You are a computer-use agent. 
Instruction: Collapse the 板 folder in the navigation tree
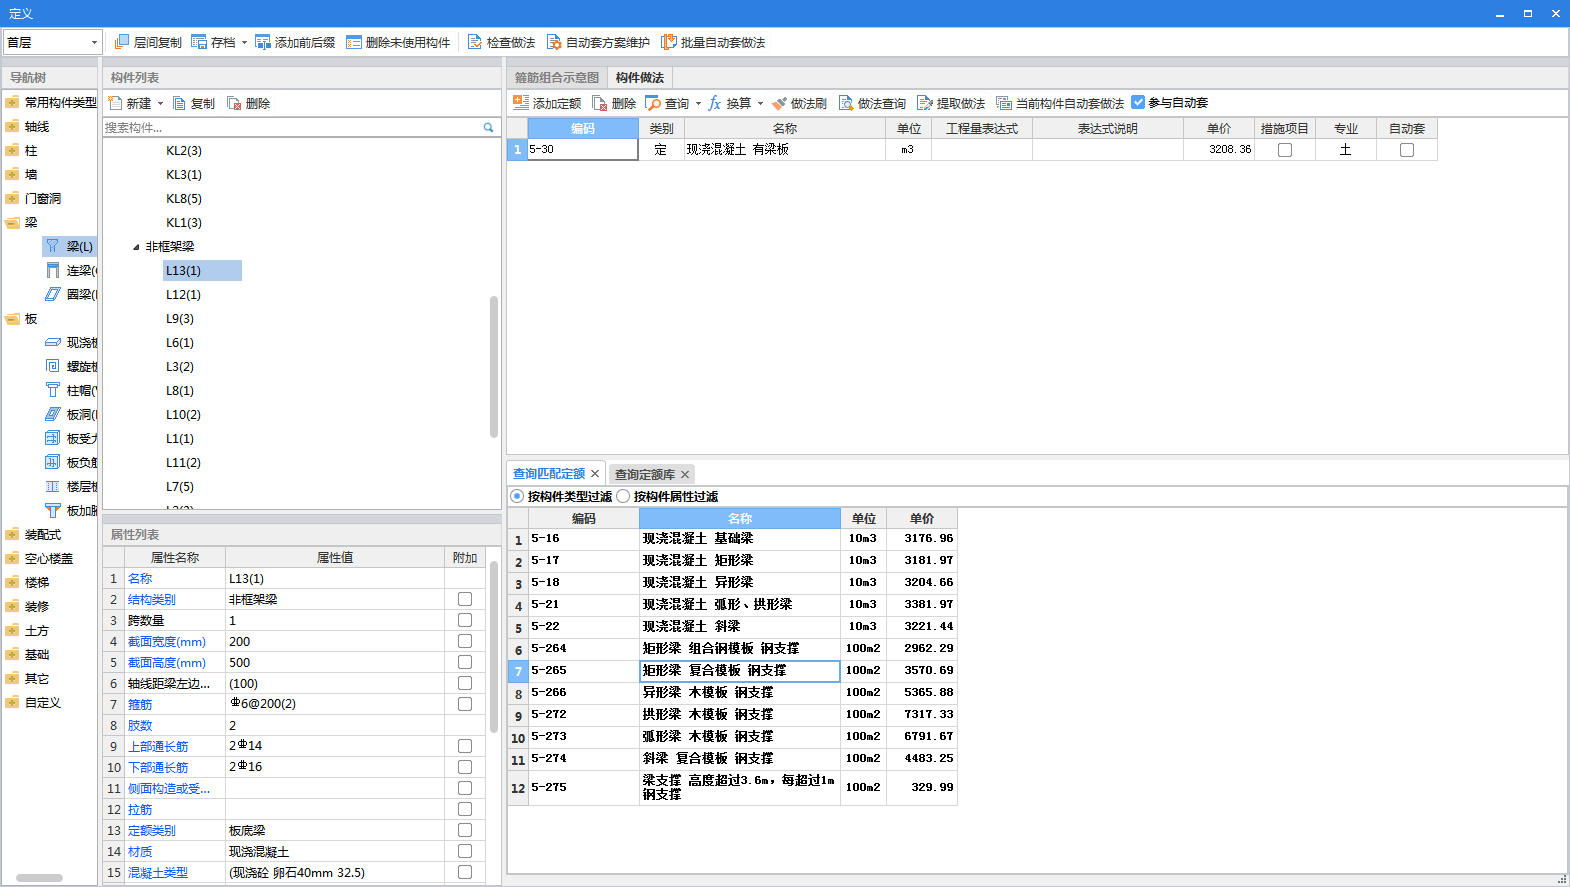coord(12,318)
